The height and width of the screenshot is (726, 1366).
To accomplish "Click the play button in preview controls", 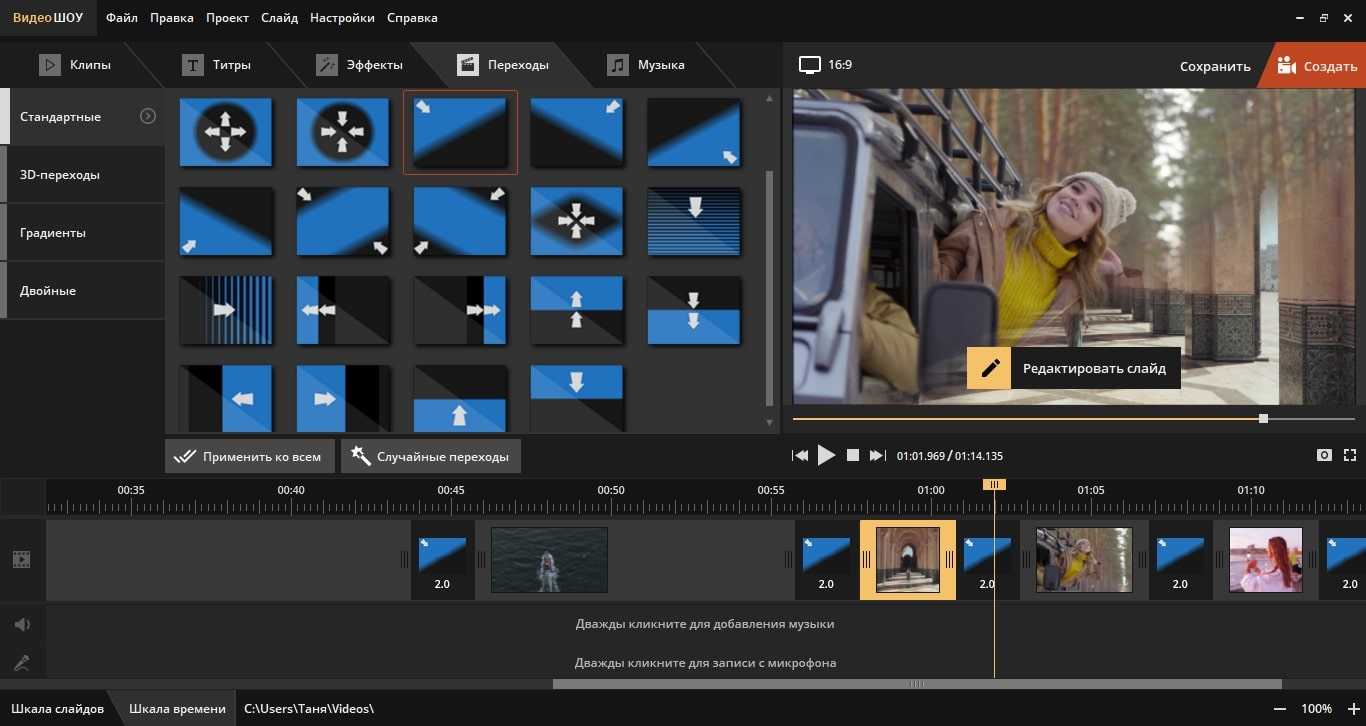I will [826, 456].
